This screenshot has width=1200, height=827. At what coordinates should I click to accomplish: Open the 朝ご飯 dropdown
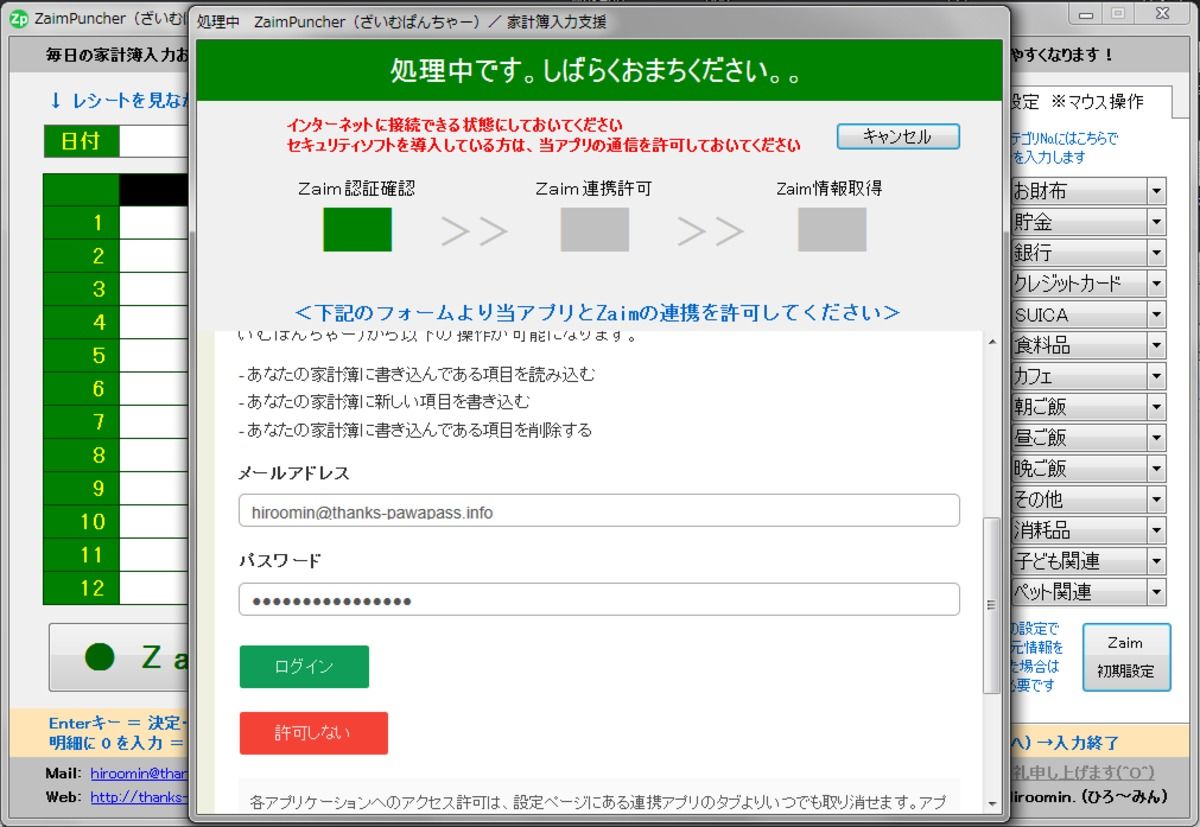(x=1156, y=407)
